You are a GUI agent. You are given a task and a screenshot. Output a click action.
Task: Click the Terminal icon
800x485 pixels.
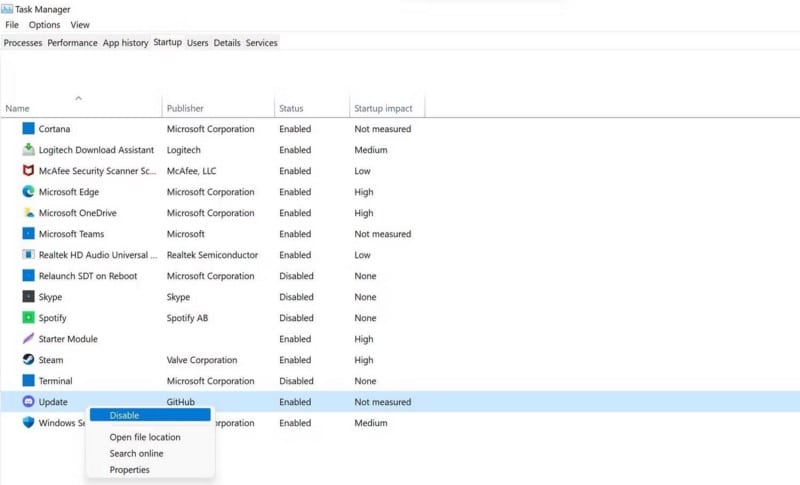29,380
